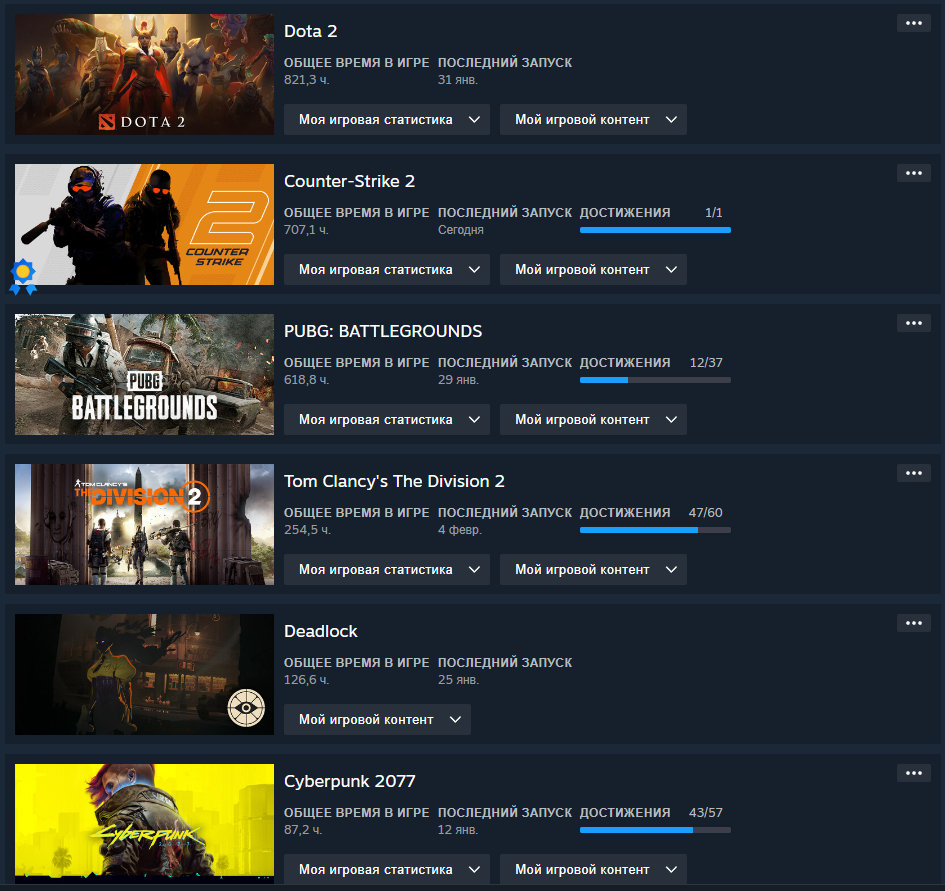Open the ellipsis menu for Cyberpunk 2077
This screenshot has height=891, width=945.
tap(914, 773)
